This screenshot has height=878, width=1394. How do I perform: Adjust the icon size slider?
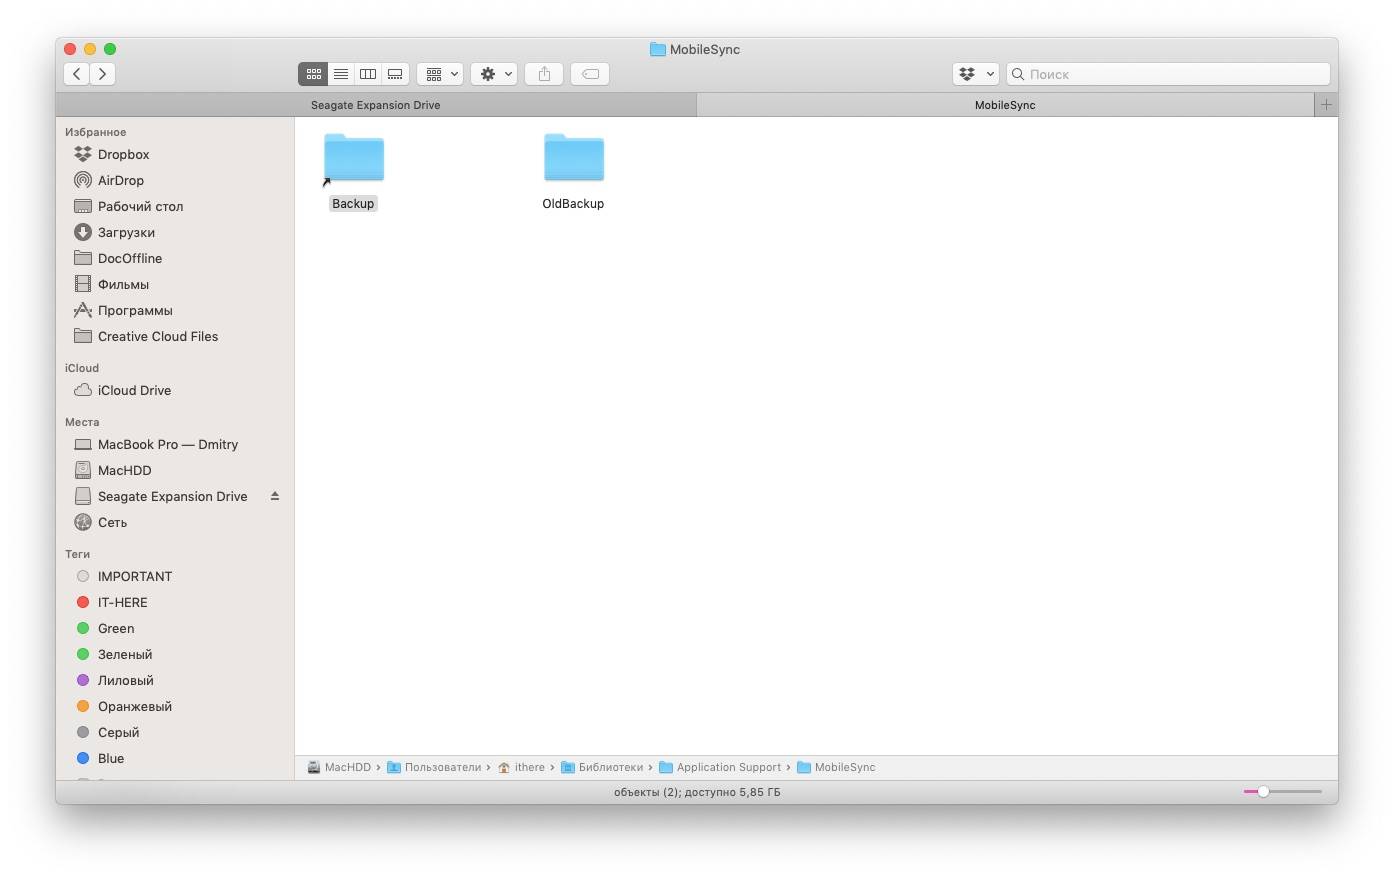pyautogui.click(x=1264, y=791)
